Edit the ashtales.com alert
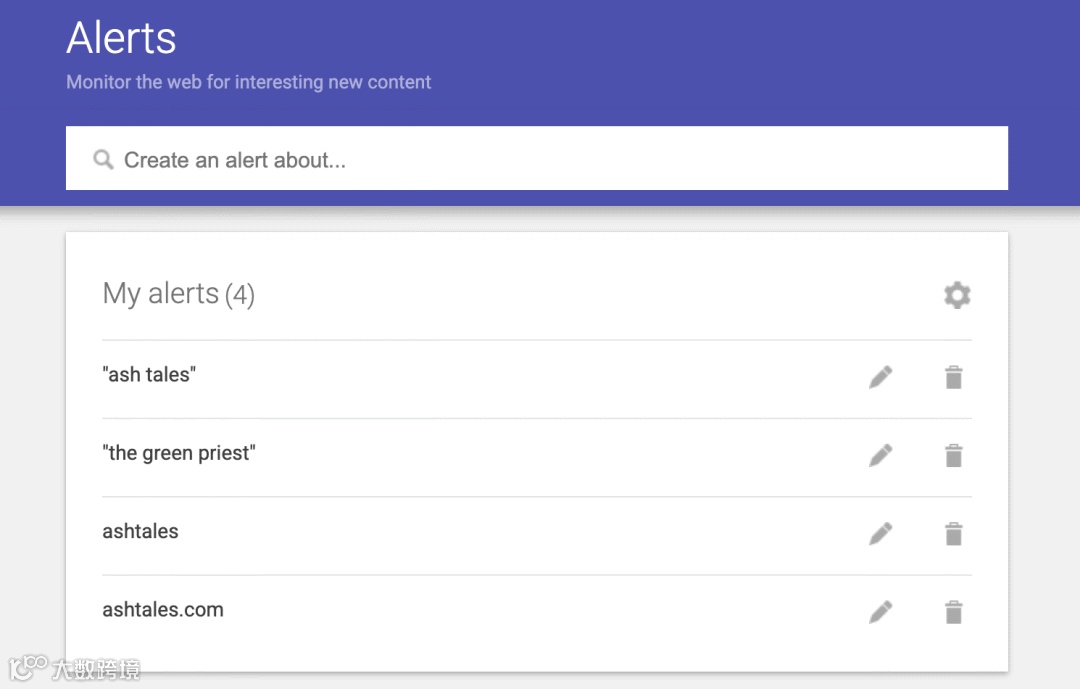Image resolution: width=1080 pixels, height=689 pixels. (880, 612)
